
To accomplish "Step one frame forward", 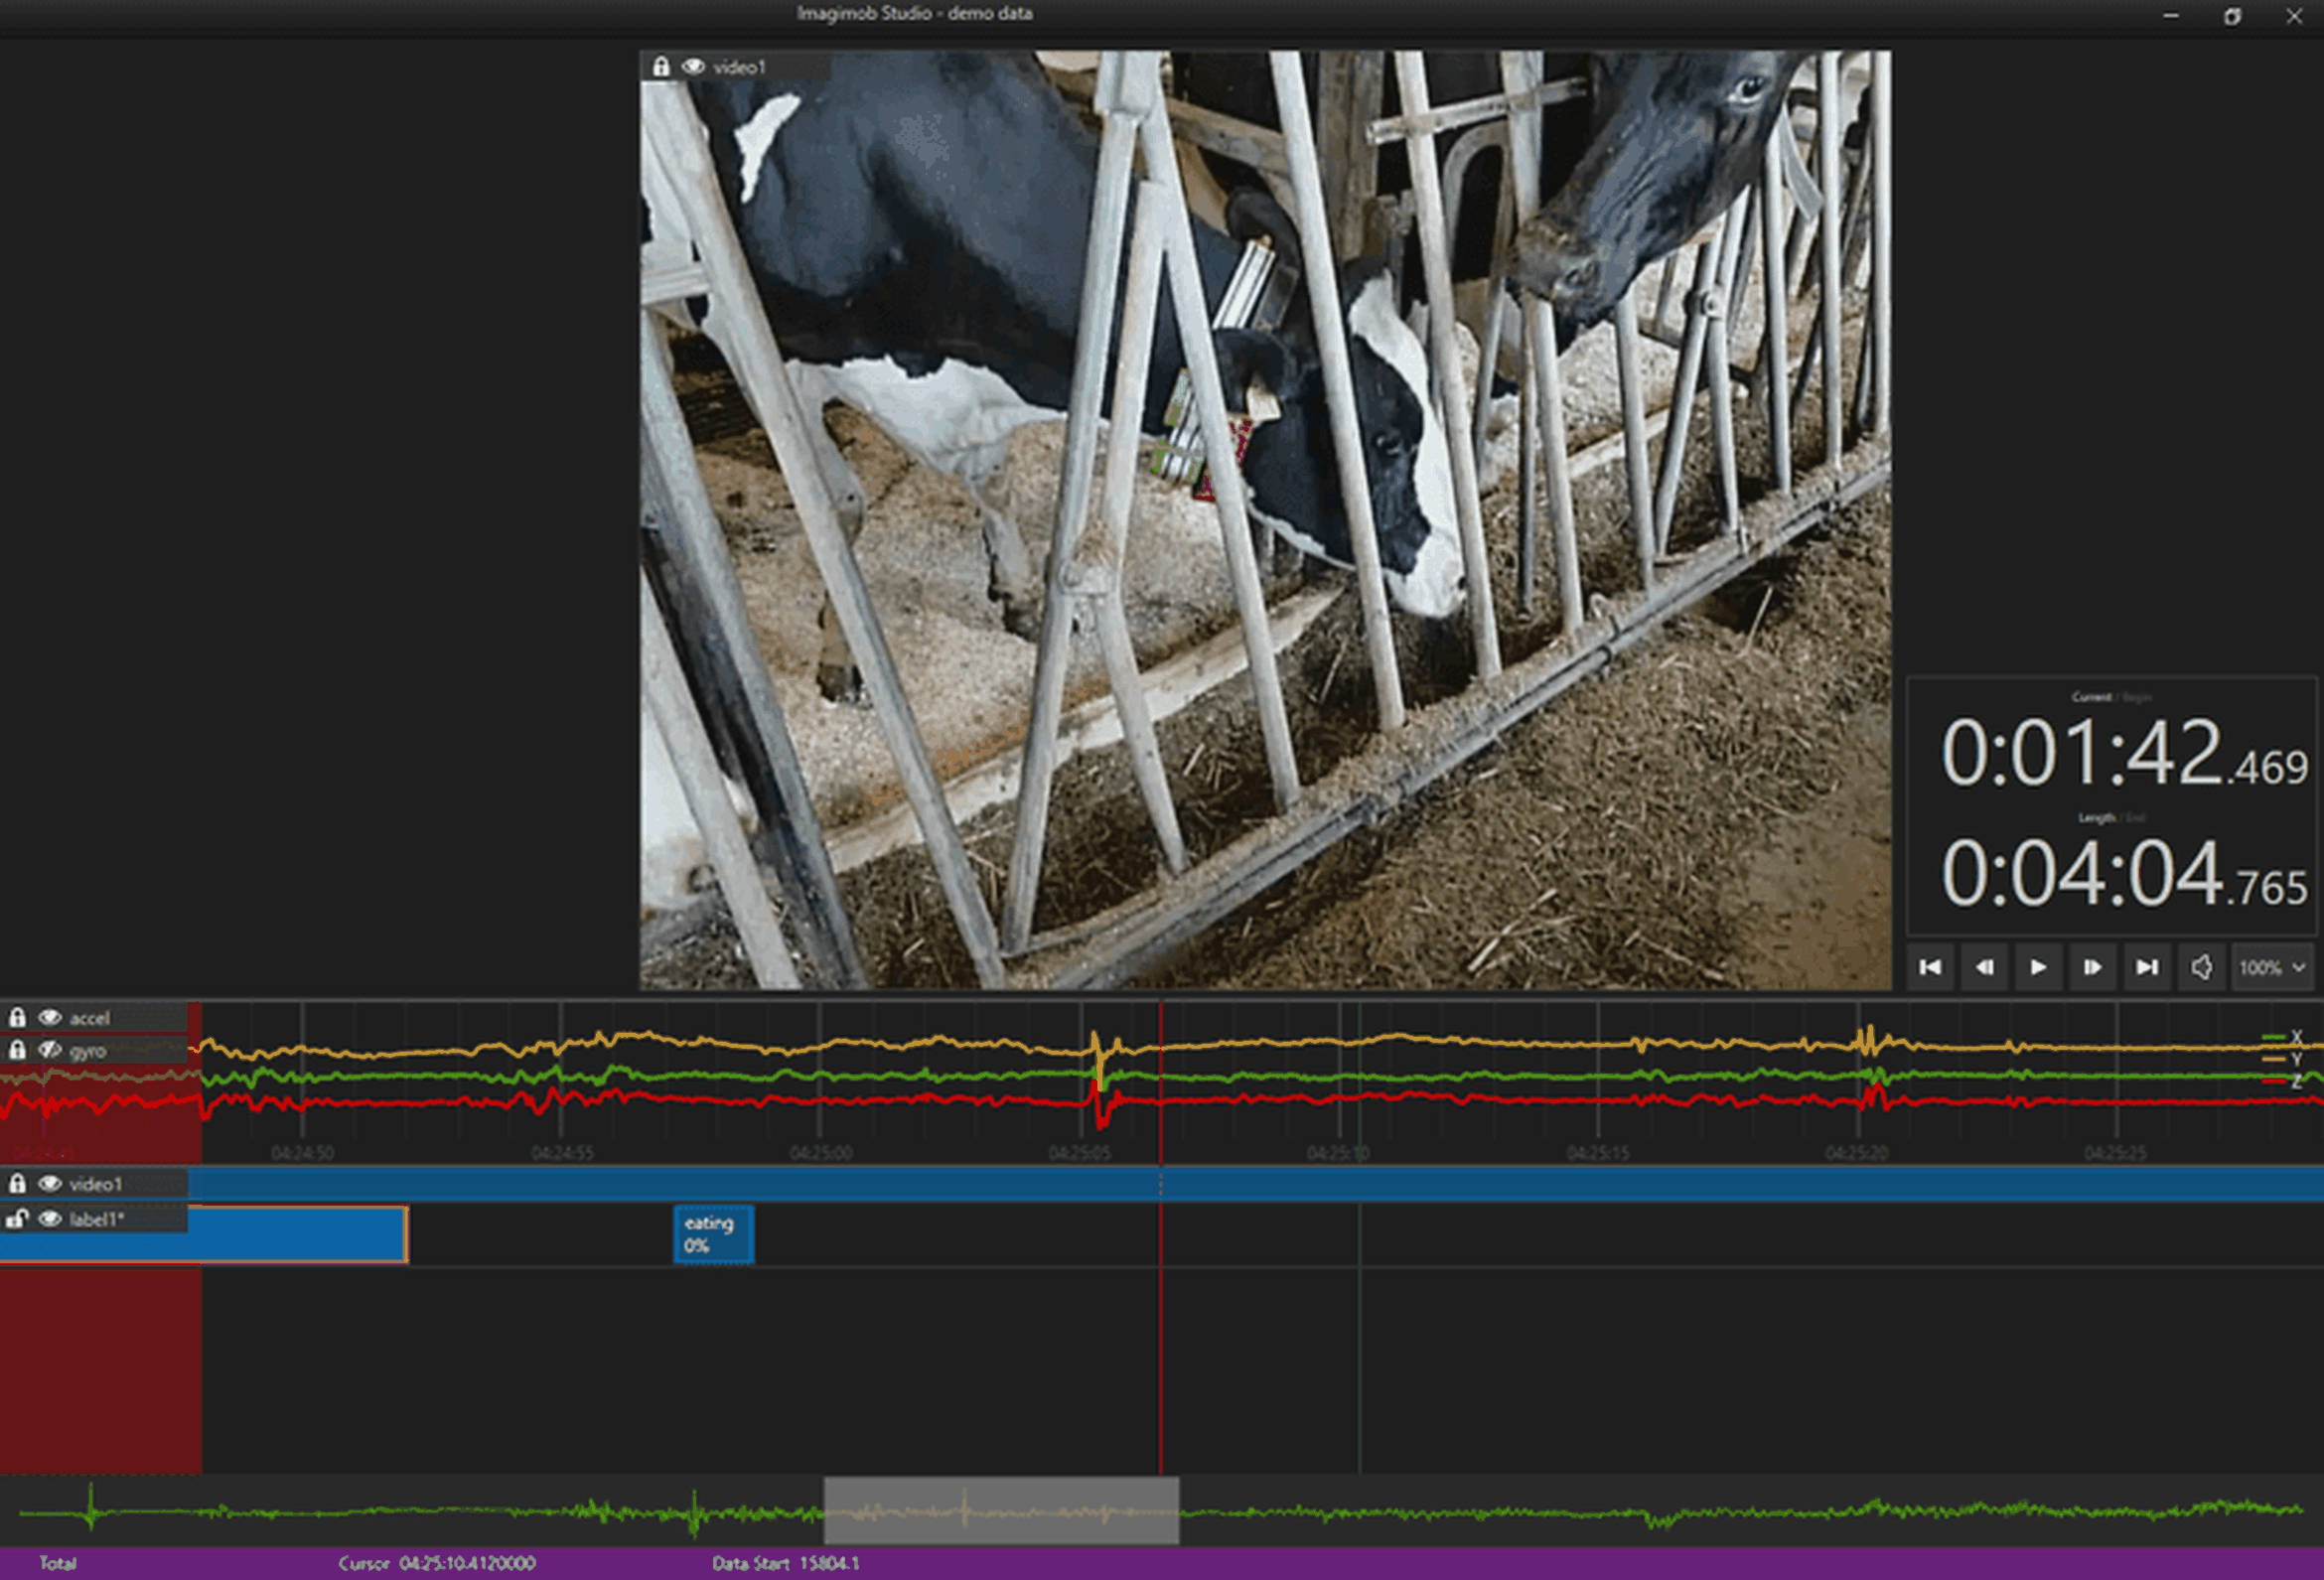I will [x=2093, y=968].
